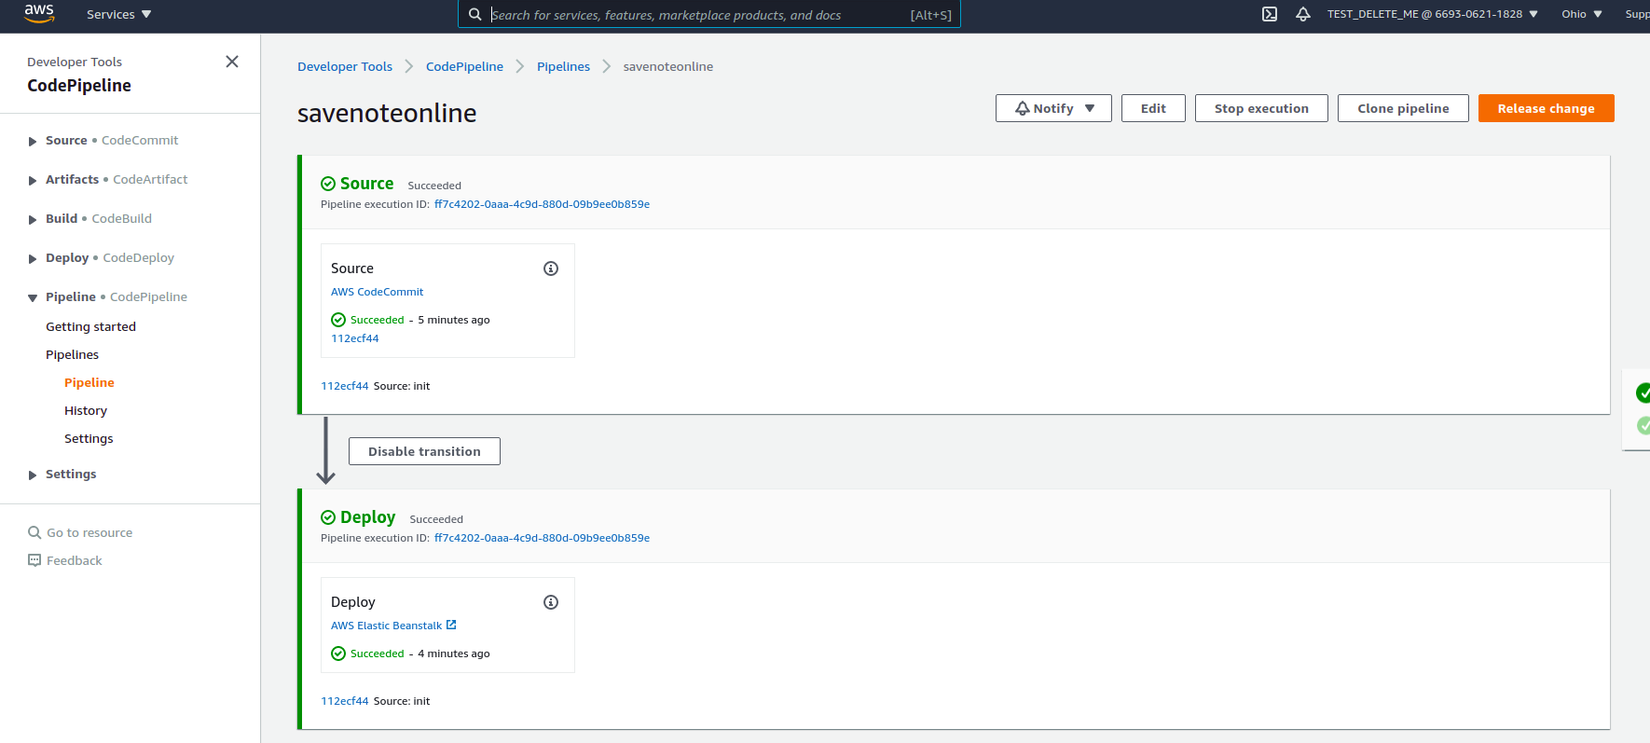Click the search magnifier icon in top bar
Viewport: 1650px width, 743px height.
pos(475,14)
